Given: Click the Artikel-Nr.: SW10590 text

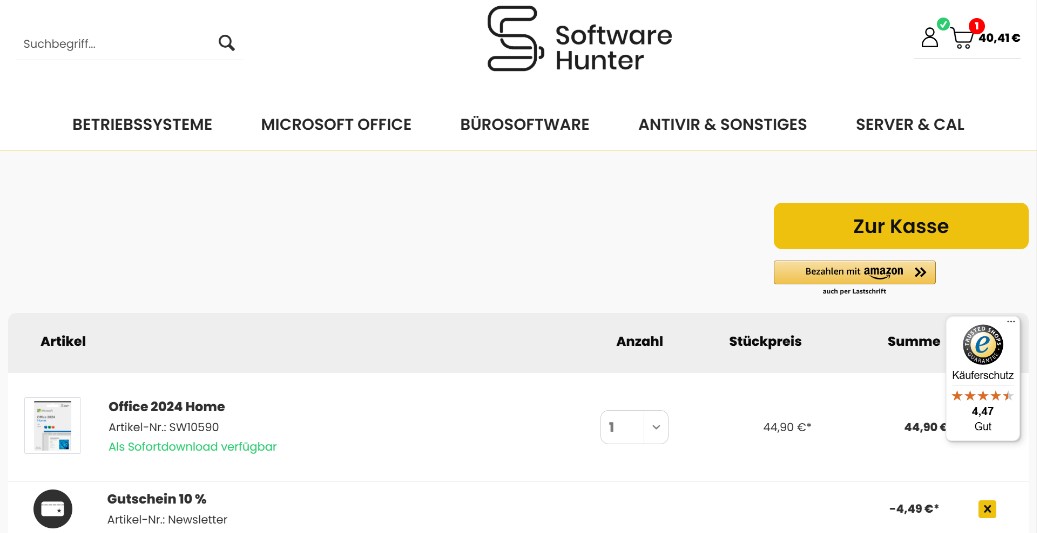Looking at the screenshot, I should 163,427.
